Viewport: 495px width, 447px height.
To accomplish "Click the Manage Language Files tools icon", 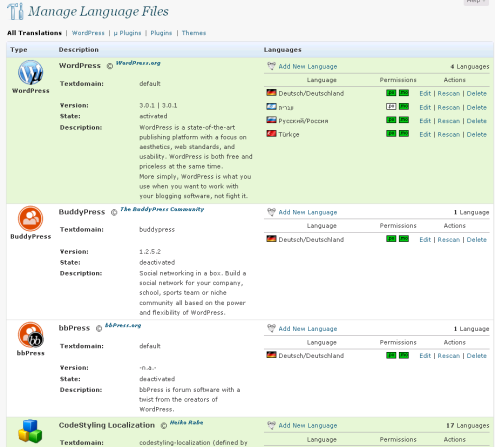I will pyautogui.click(x=16, y=11).
